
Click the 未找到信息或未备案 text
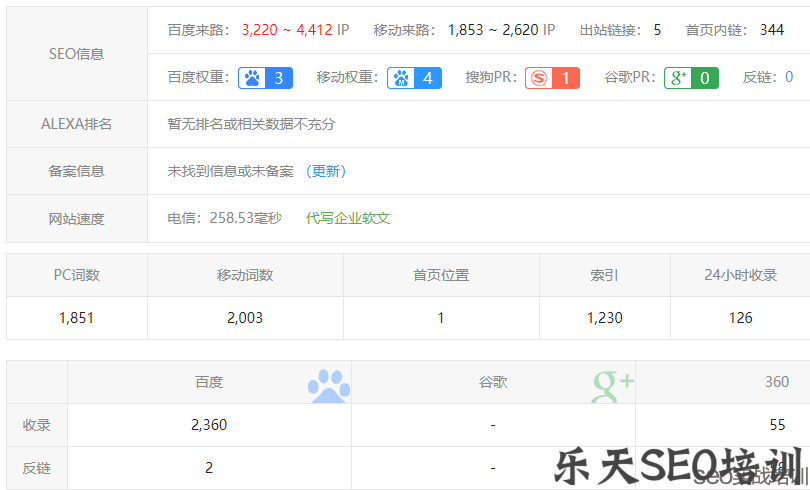pos(230,171)
